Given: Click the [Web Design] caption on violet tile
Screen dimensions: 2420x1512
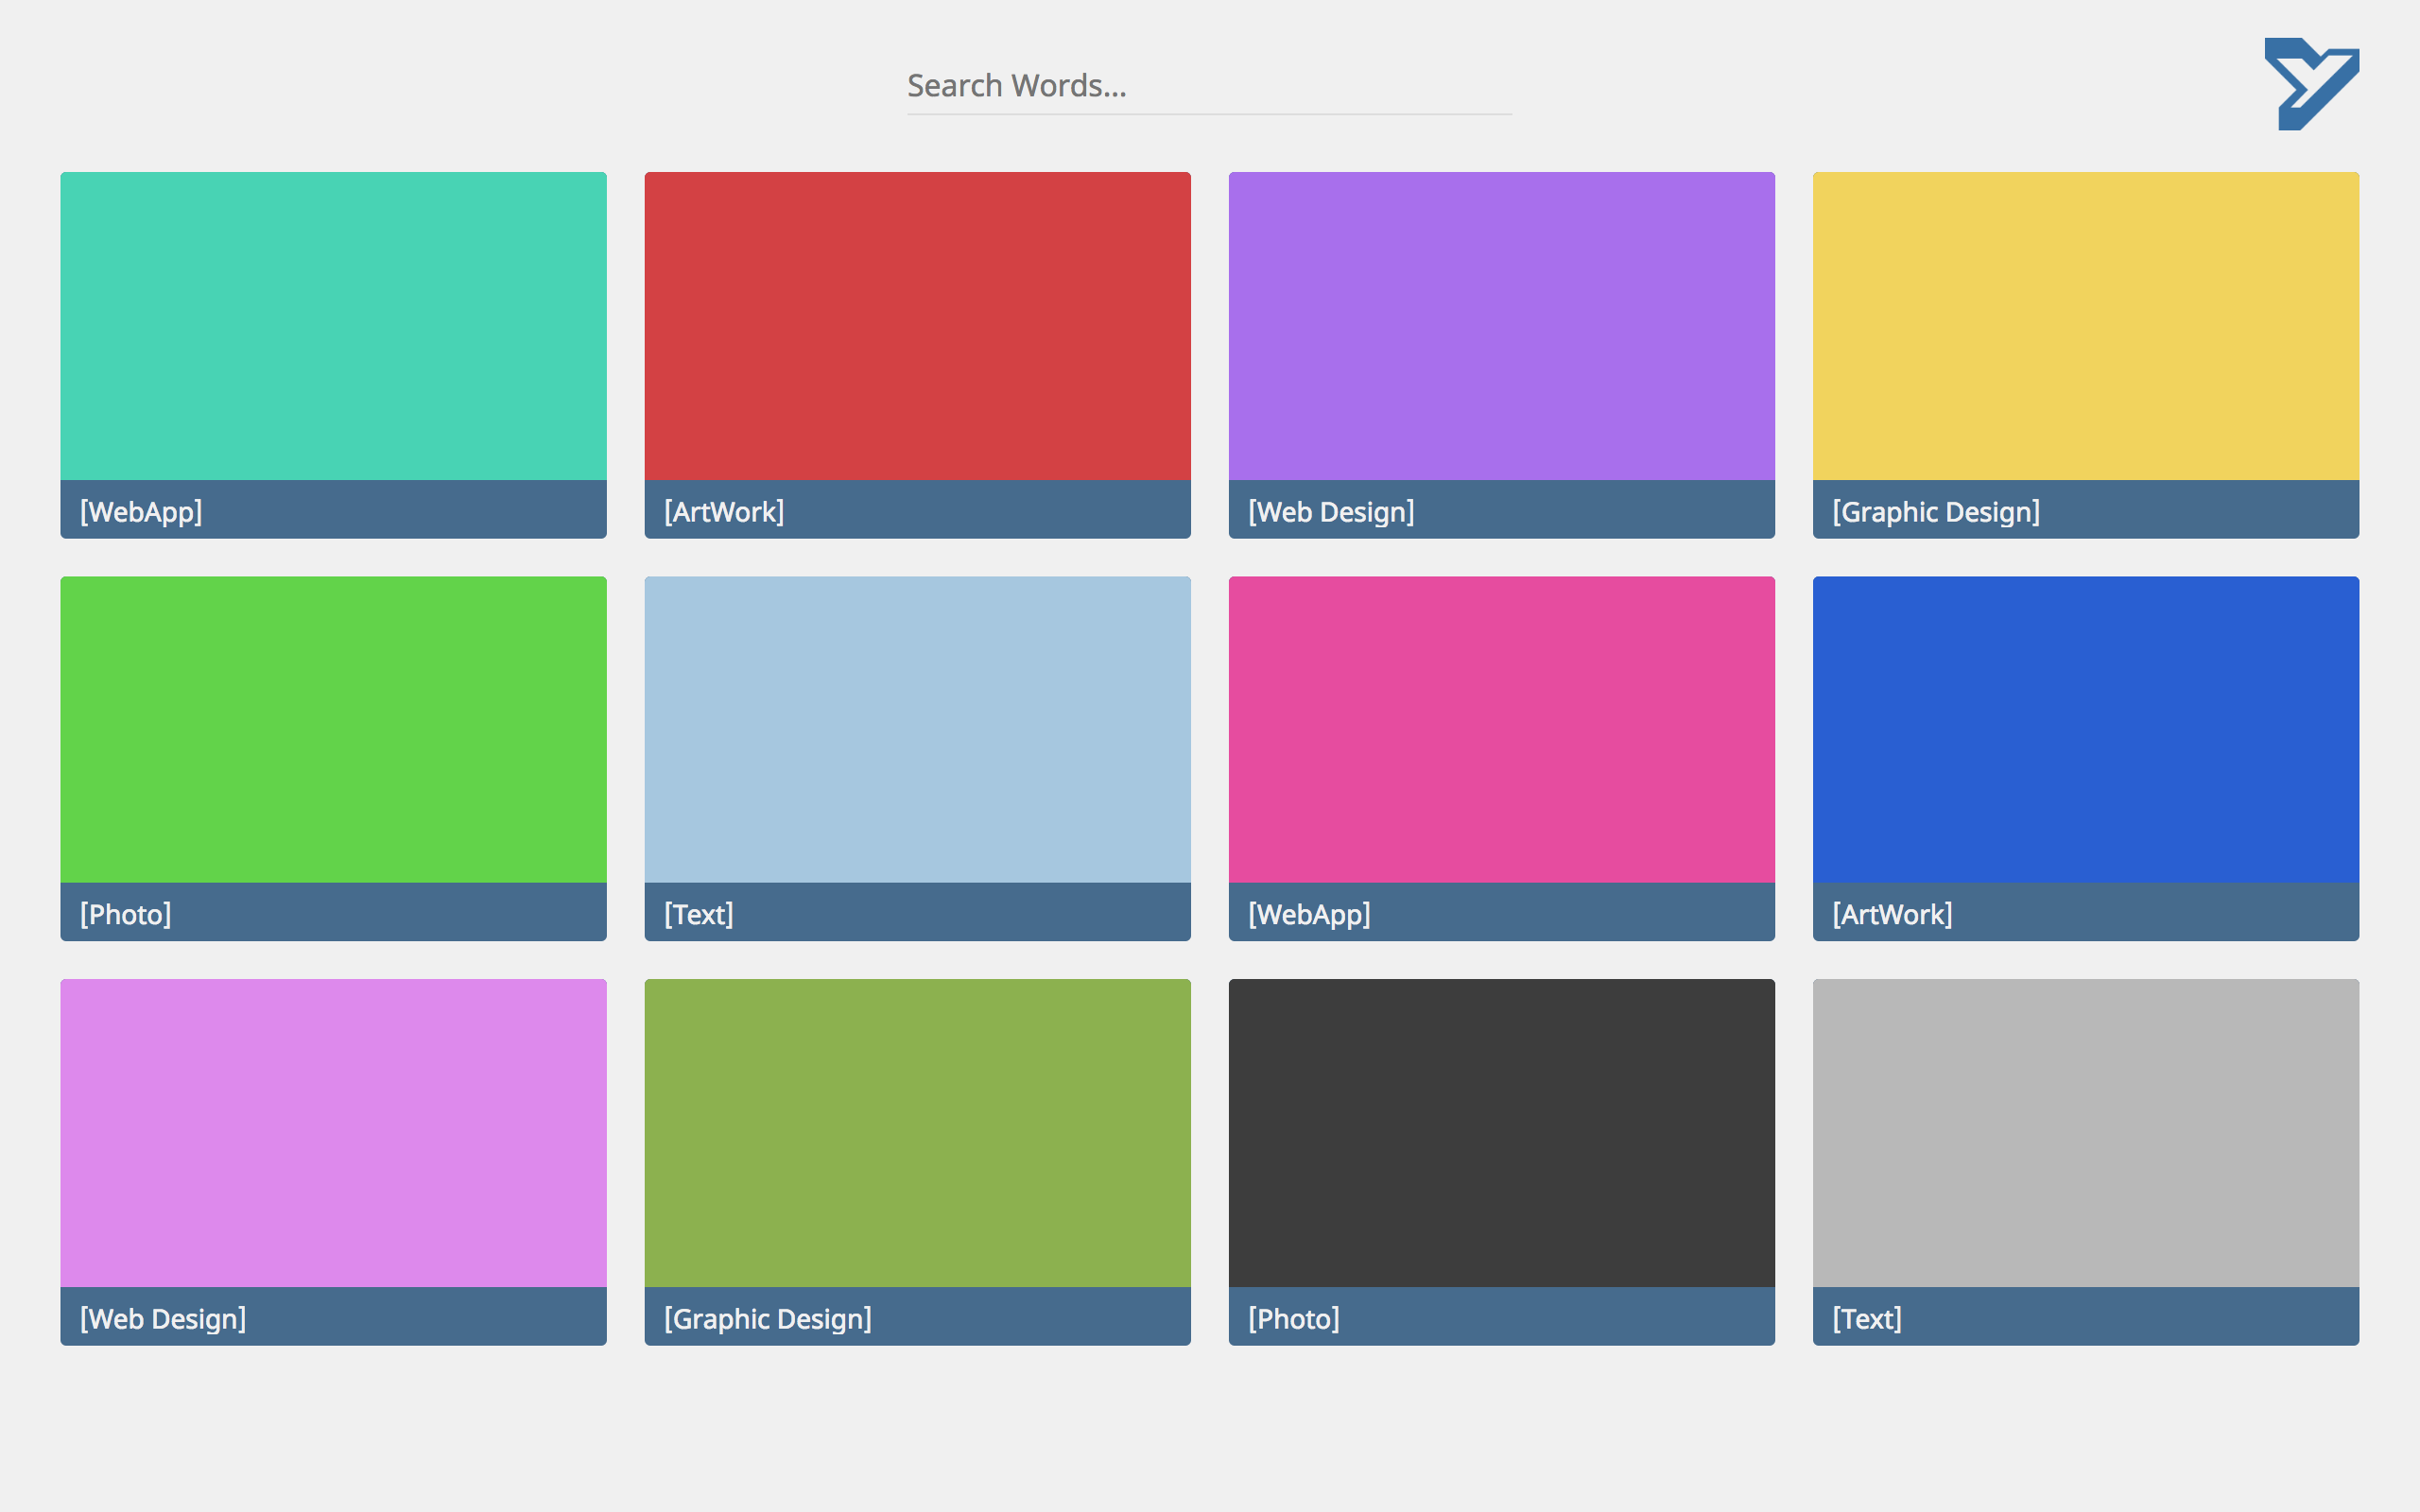Looking at the screenshot, I should tap(163, 1319).
